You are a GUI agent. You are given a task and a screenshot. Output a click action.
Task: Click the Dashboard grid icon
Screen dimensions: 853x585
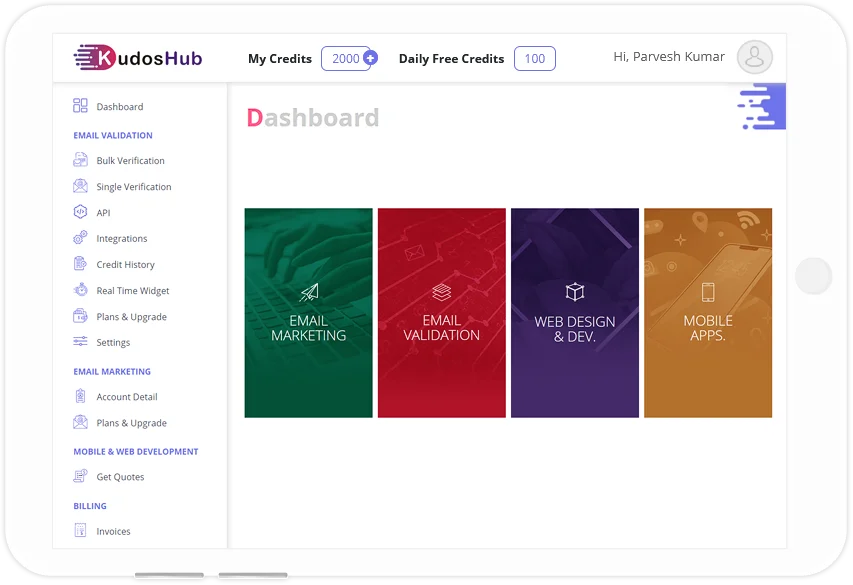81,106
